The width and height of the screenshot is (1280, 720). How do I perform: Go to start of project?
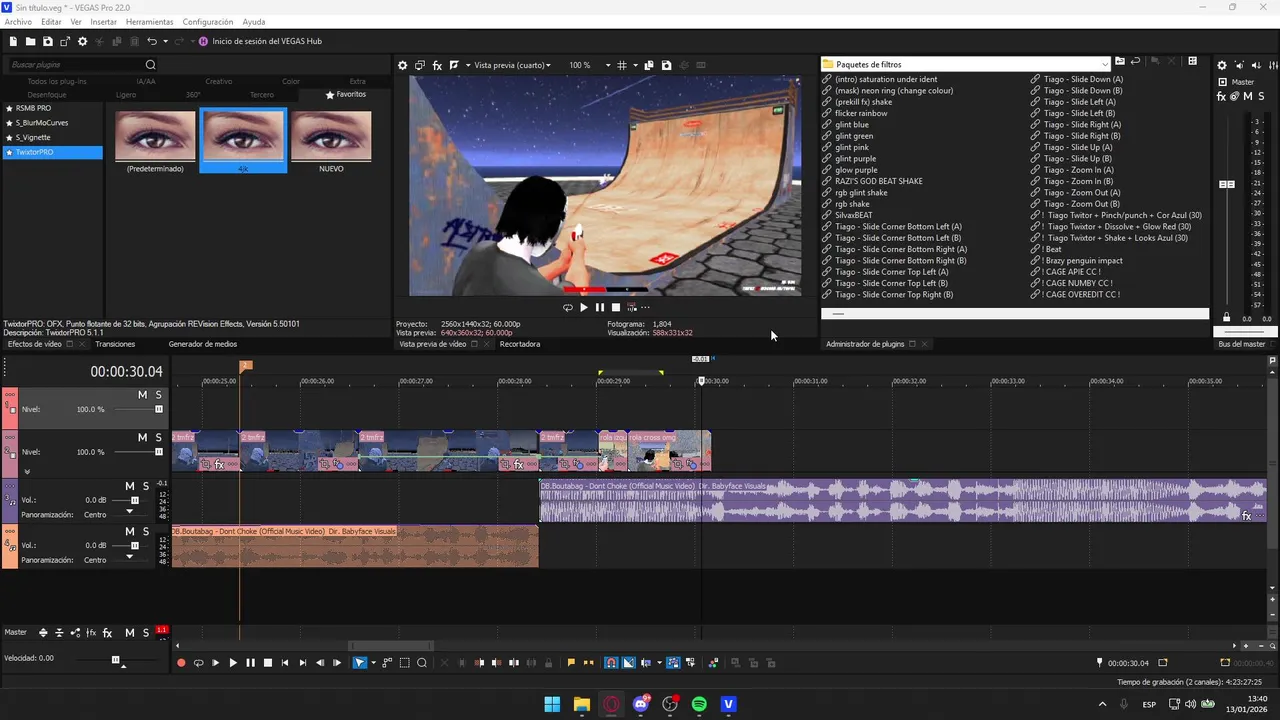pyautogui.click(x=285, y=662)
